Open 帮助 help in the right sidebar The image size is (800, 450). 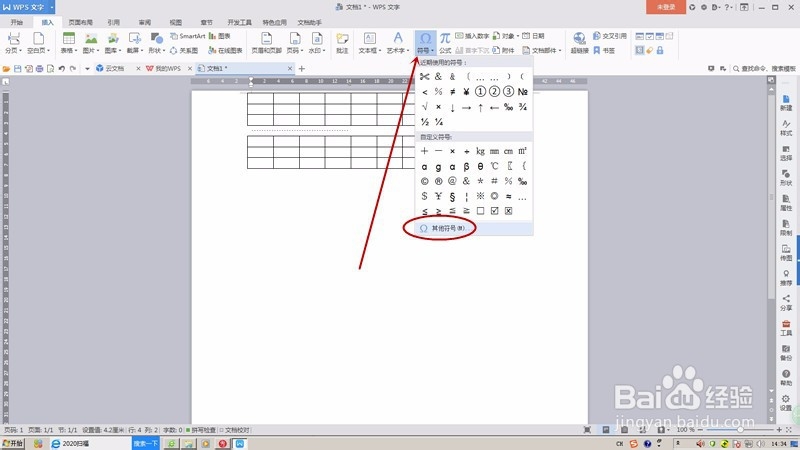[x=786, y=378]
